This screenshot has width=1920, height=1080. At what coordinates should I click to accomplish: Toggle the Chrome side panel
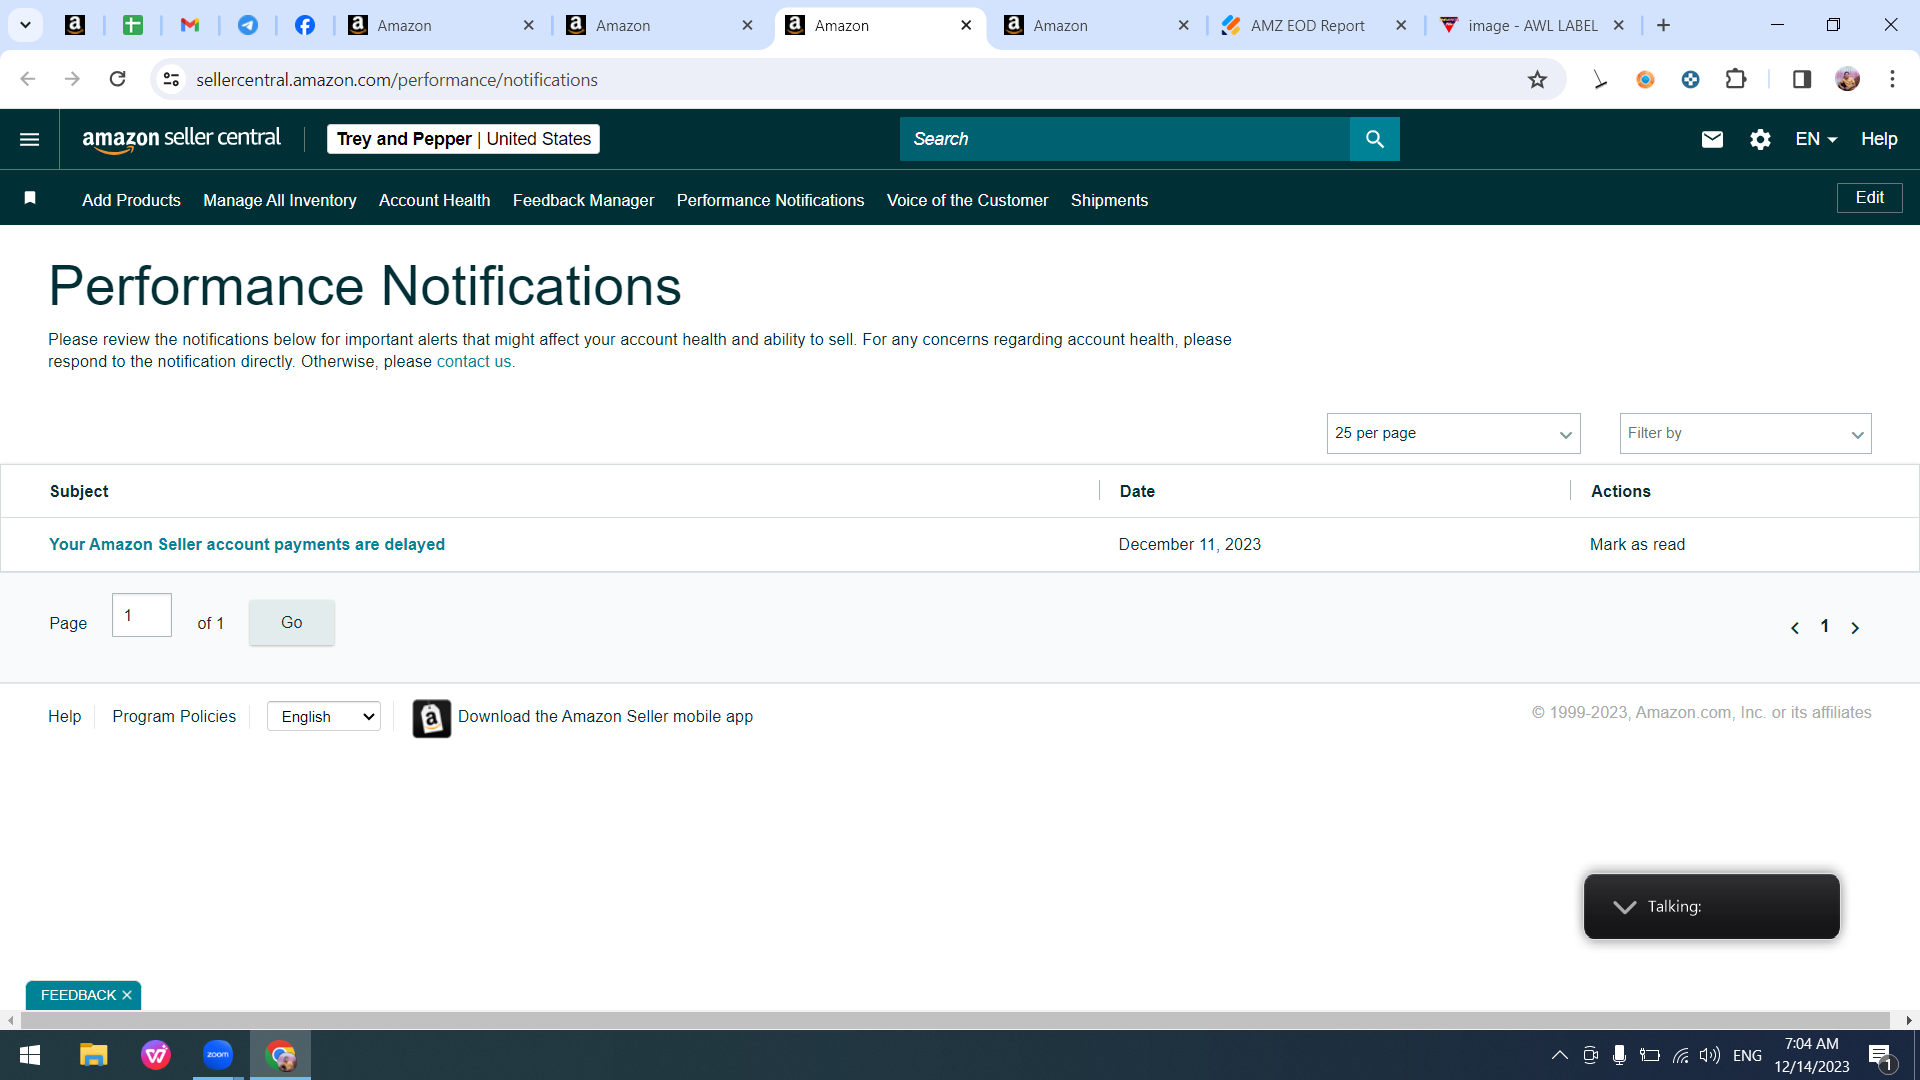coord(1802,79)
